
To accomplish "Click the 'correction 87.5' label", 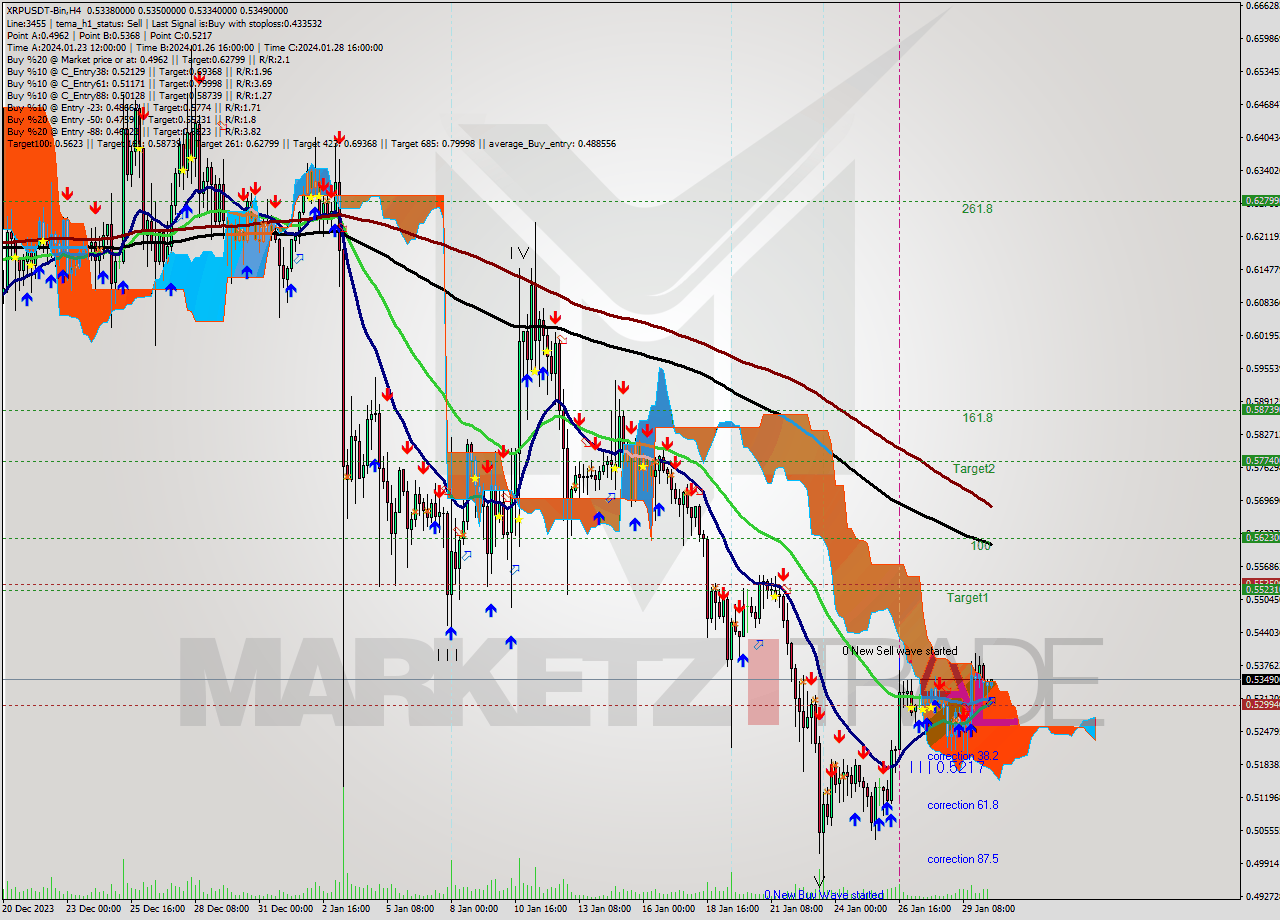I will coord(962,859).
